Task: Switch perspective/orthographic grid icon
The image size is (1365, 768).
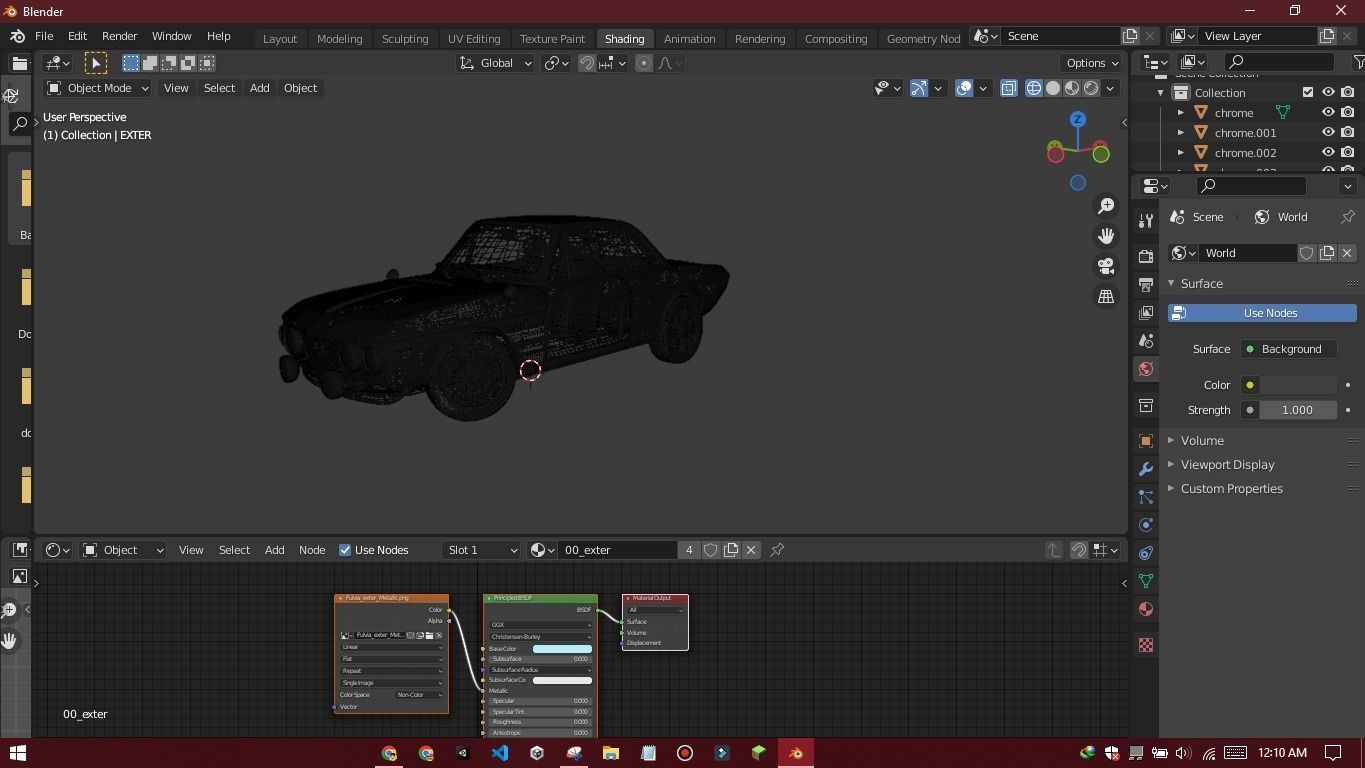Action: tap(1106, 296)
